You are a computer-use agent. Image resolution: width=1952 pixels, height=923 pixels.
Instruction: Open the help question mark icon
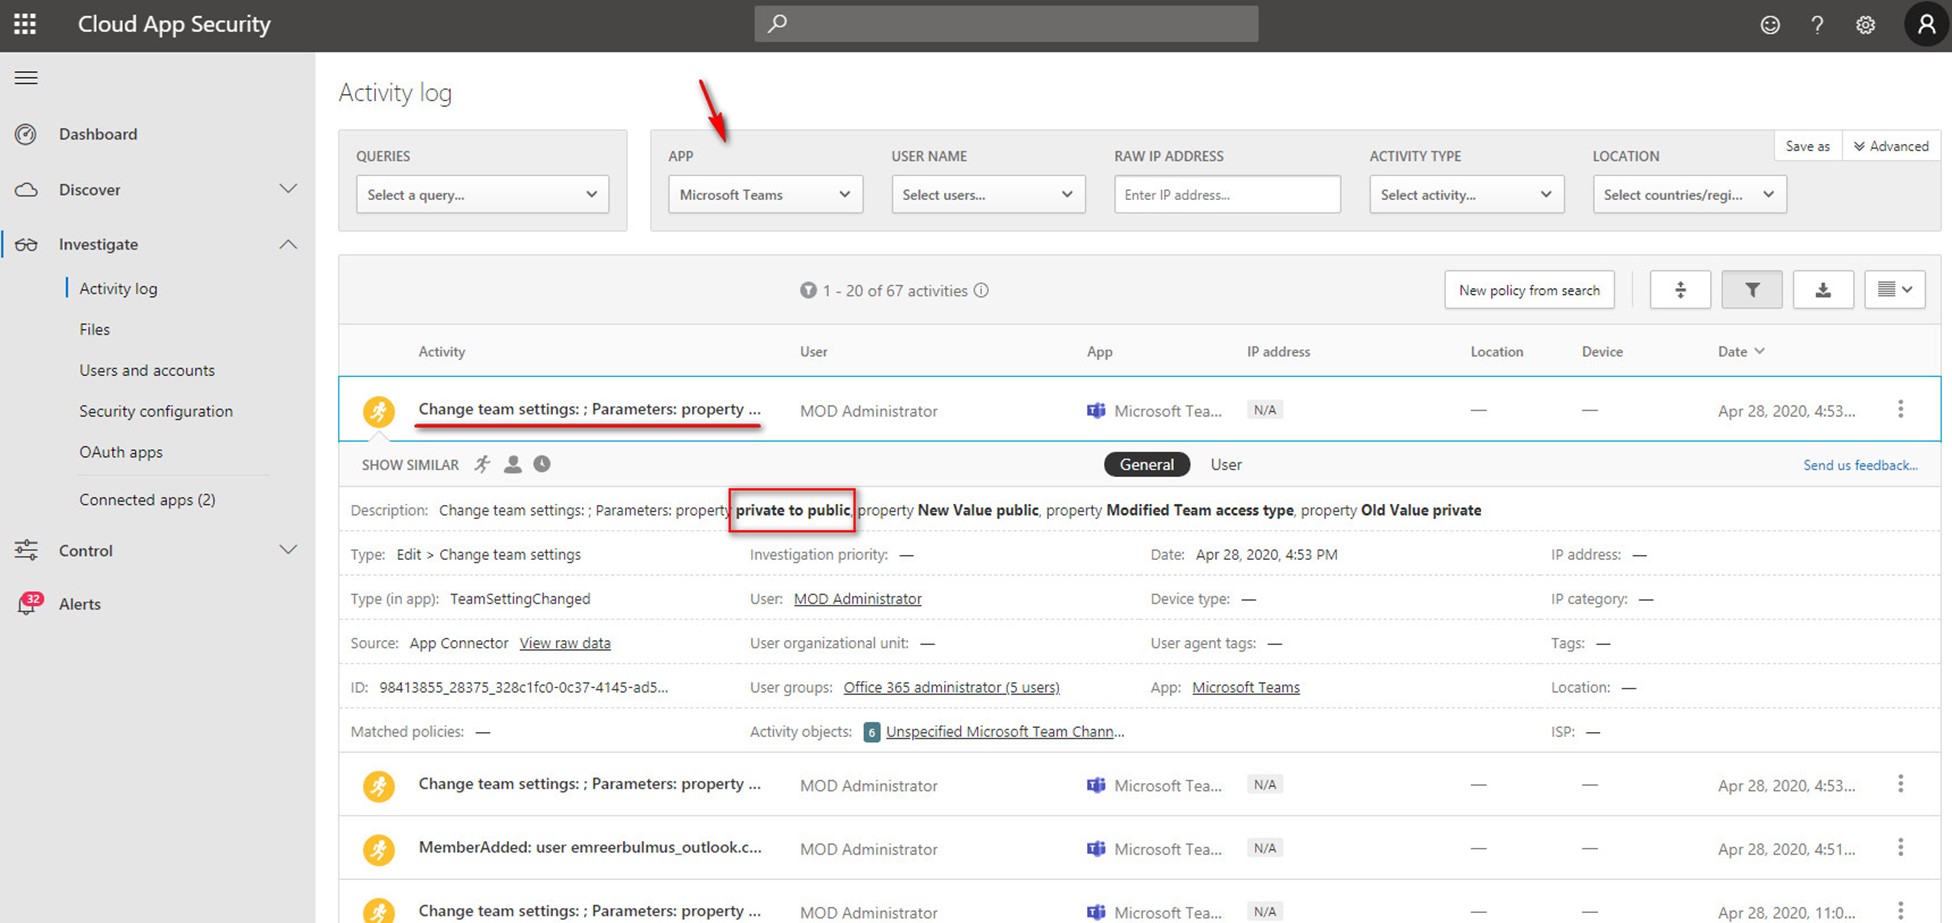pyautogui.click(x=1817, y=25)
